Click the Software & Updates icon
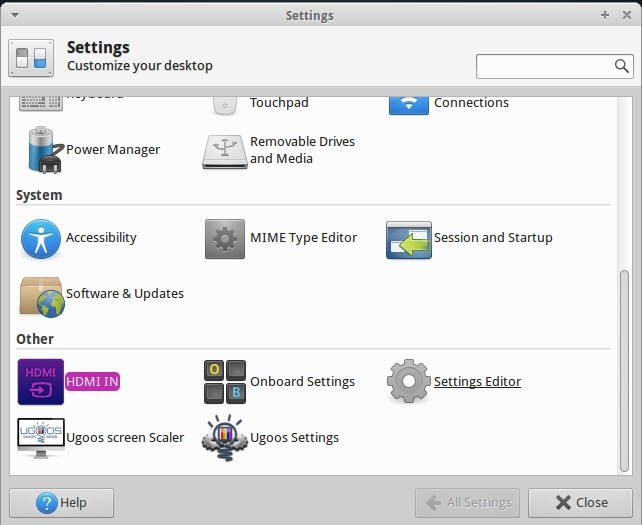The width and height of the screenshot is (642, 525). (40, 294)
